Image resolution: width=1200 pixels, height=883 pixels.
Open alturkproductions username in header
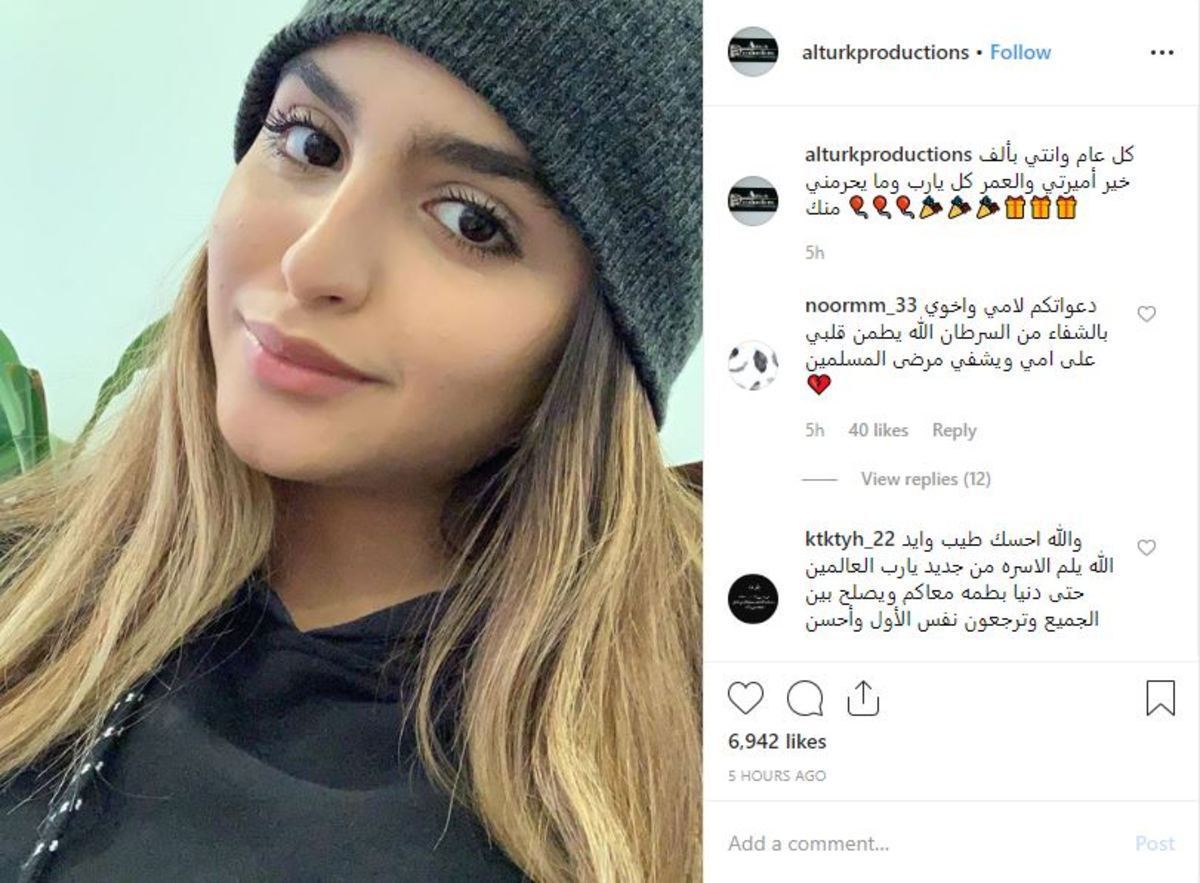(885, 53)
